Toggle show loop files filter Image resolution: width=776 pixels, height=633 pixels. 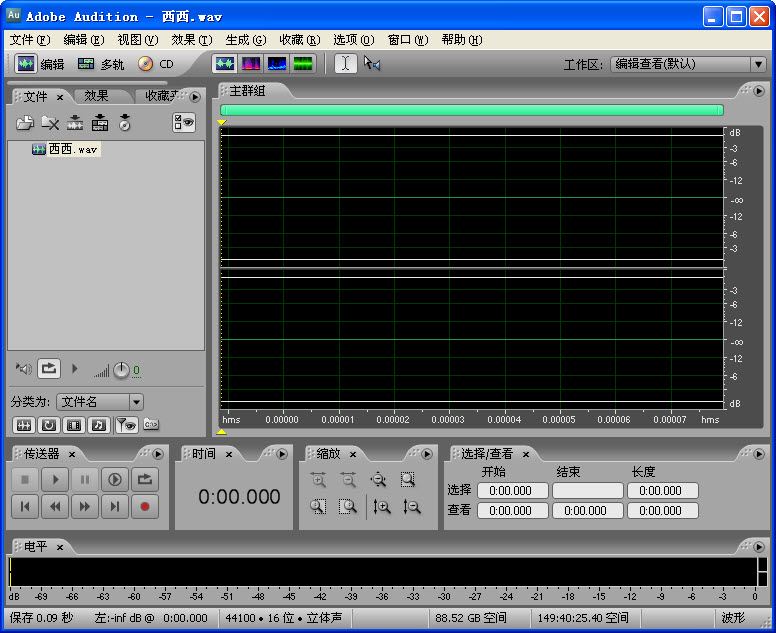pos(48,425)
